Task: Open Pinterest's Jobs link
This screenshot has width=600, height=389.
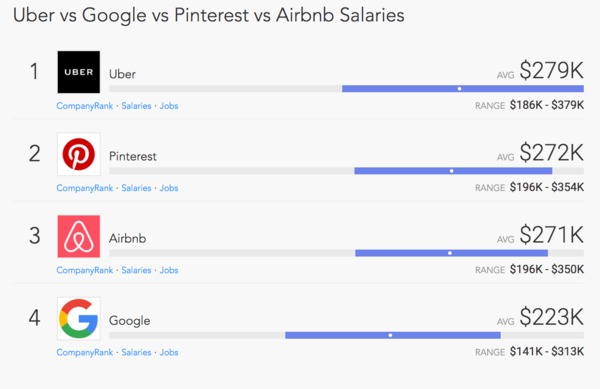Action: tap(169, 188)
